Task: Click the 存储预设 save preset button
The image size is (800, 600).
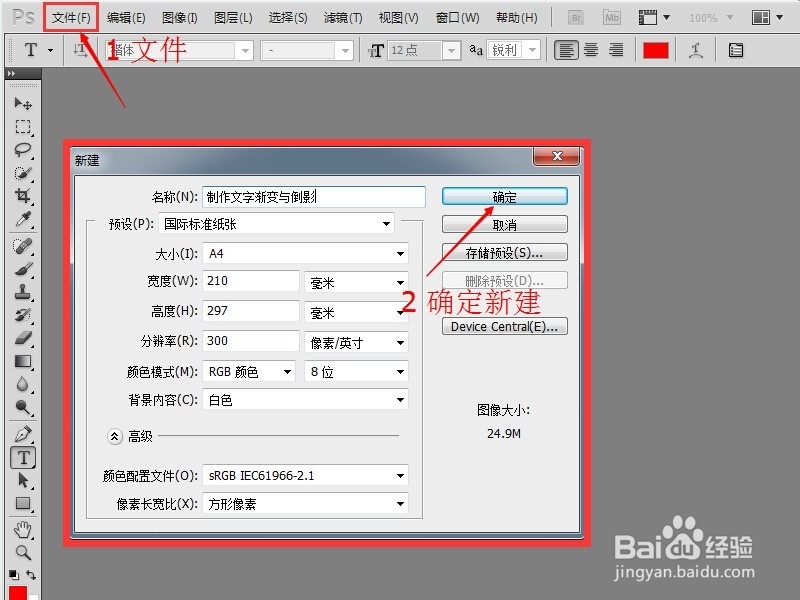Action: click(503, 252)
